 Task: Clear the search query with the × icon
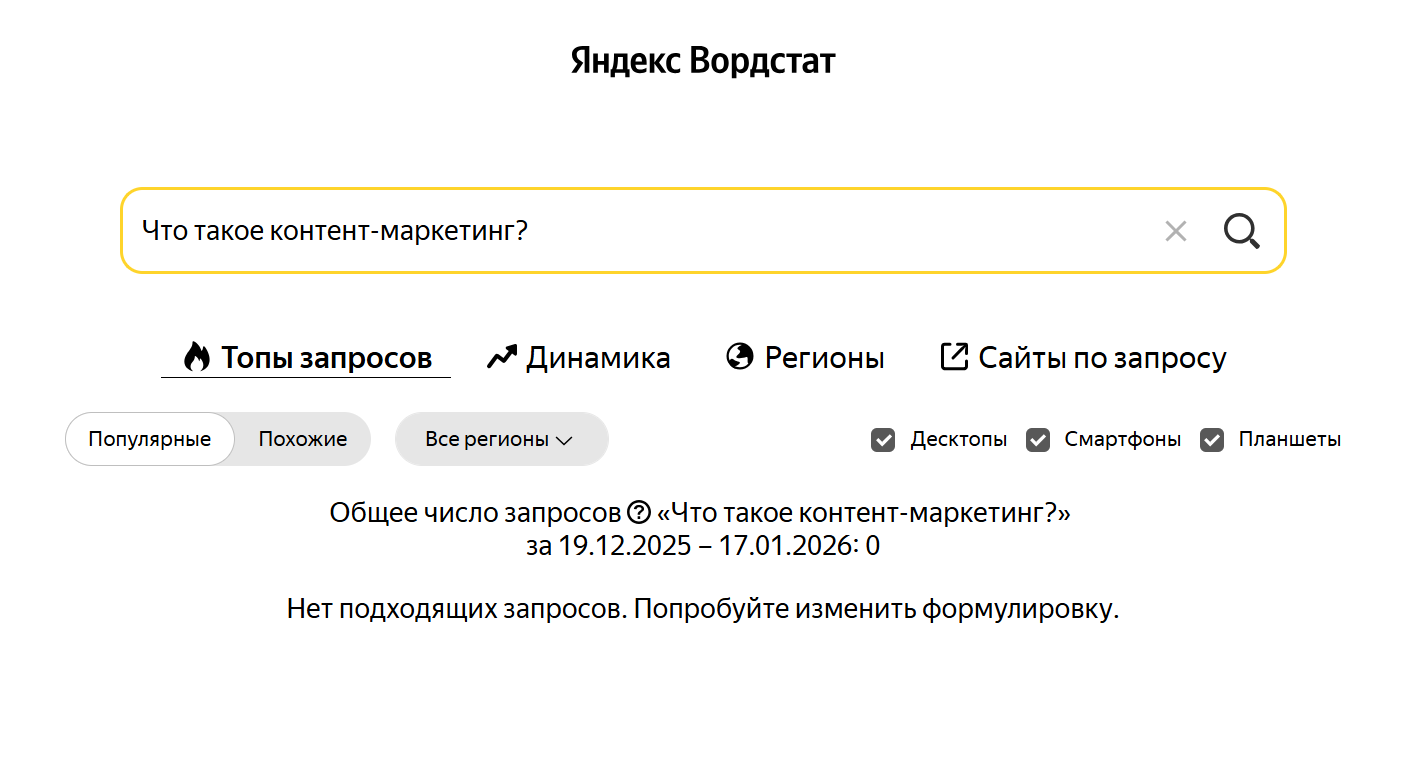(1175, 231)
